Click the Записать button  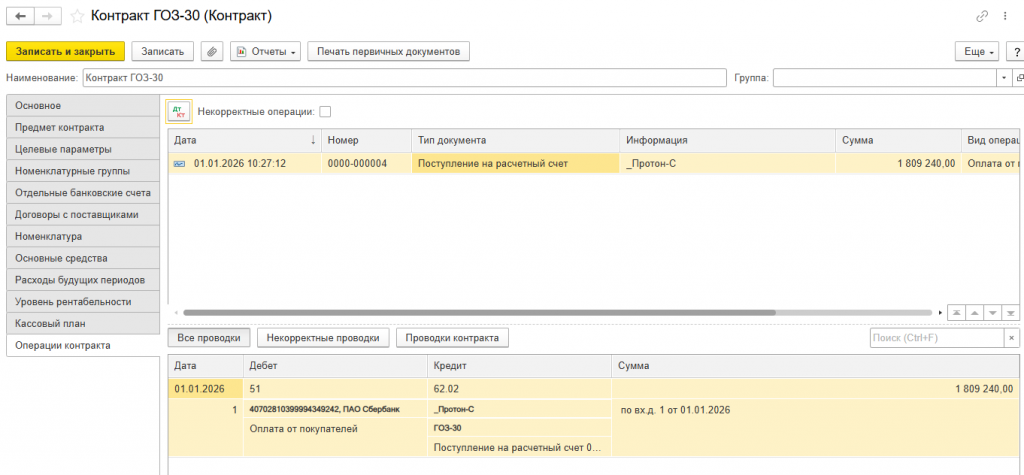click(163, 51)
